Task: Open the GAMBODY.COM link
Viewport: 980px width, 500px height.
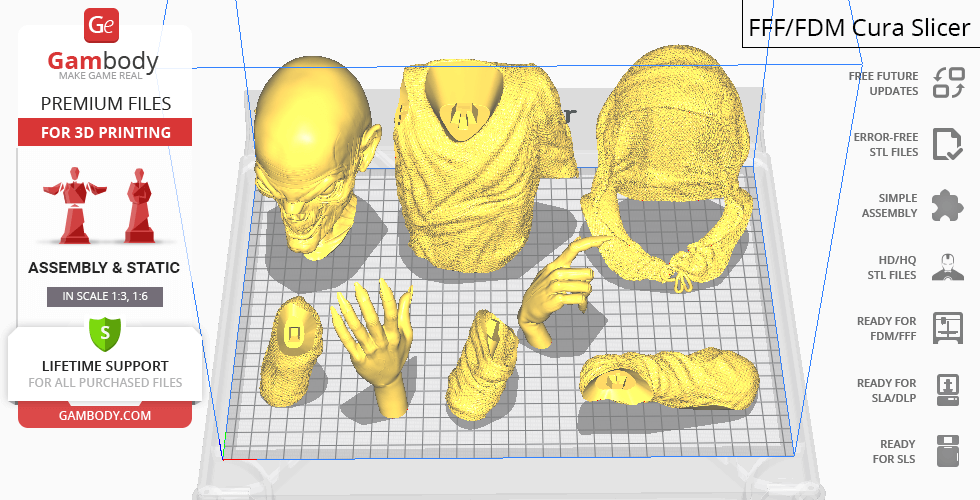Action: point(104,415)
